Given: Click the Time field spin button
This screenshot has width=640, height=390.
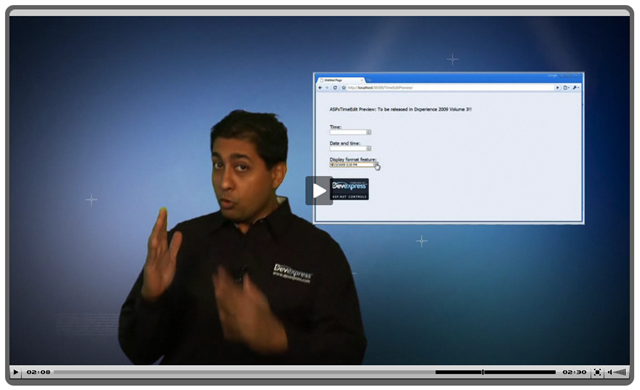Looking at the screenshot, I should coord(369,132).
